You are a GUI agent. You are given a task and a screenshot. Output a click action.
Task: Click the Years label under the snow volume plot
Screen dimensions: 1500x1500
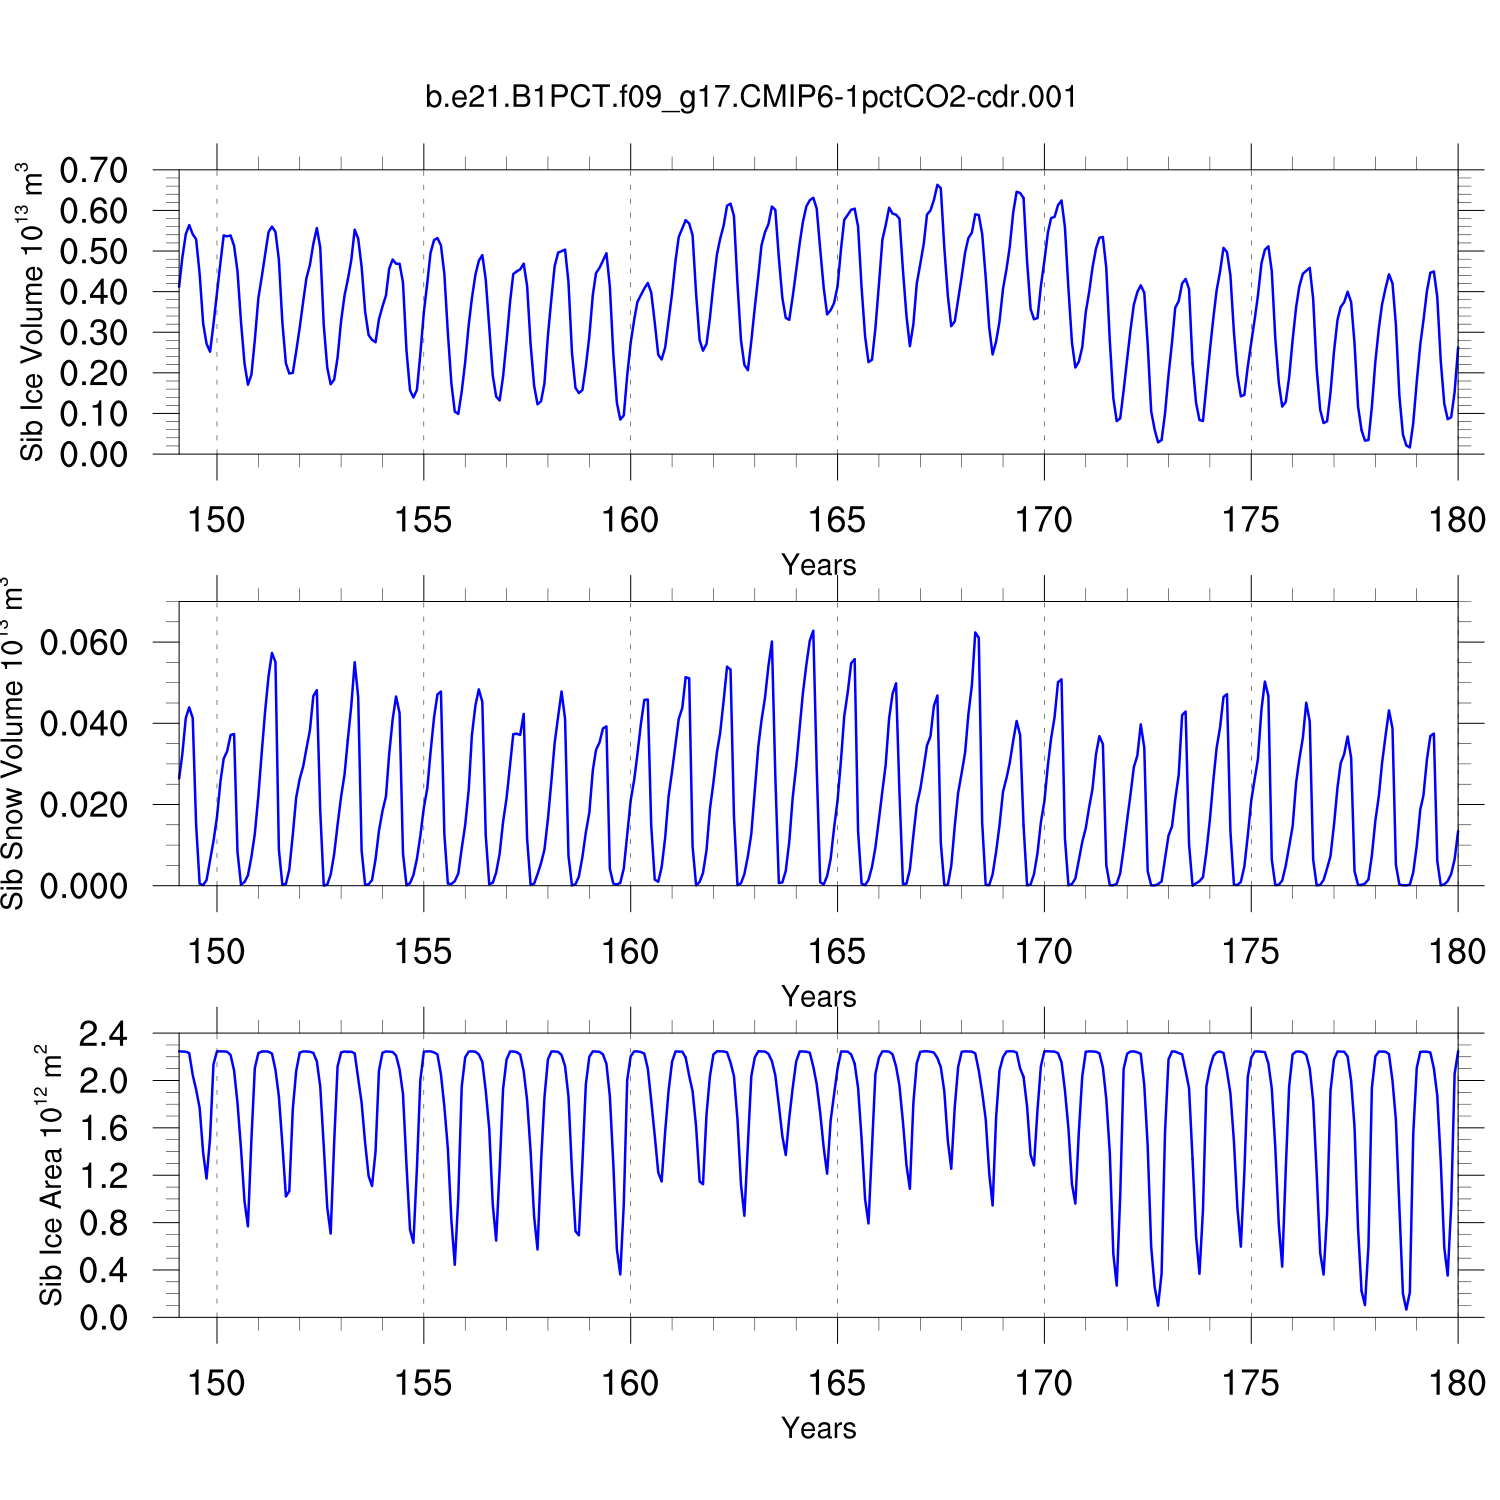click(x=818, y=997)
